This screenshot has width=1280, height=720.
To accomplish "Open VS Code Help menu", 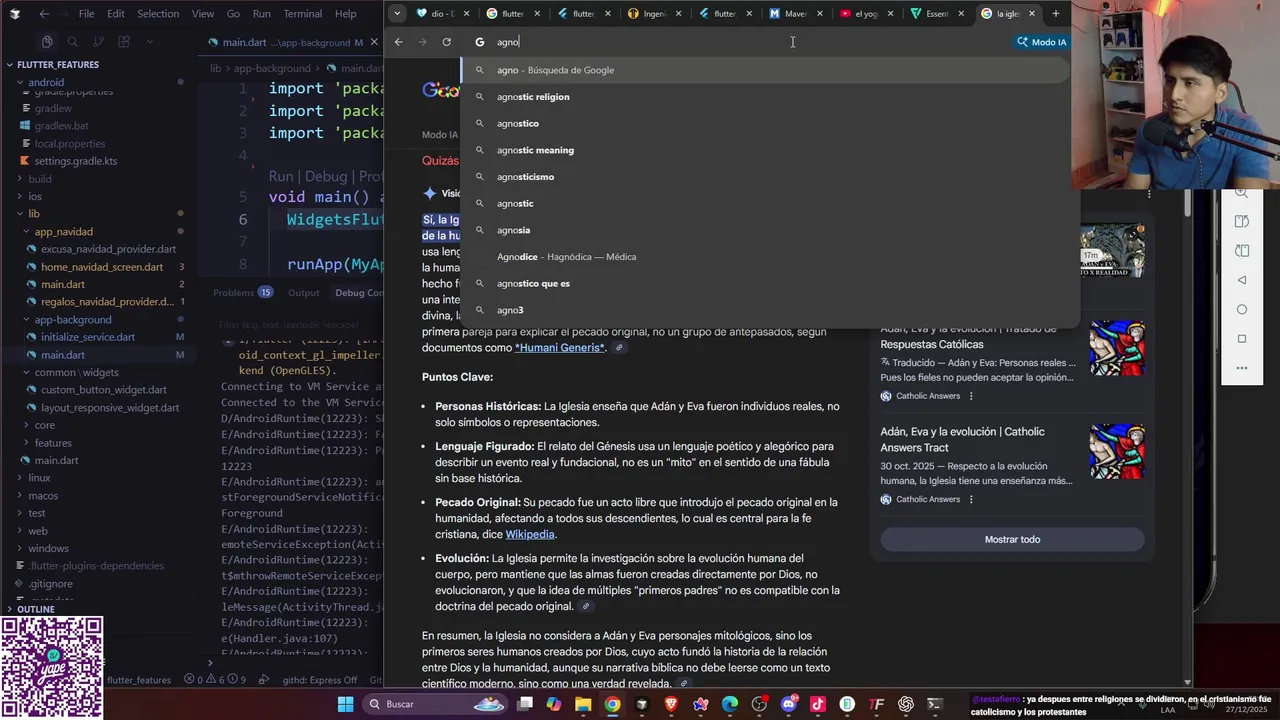I will 345,14.
